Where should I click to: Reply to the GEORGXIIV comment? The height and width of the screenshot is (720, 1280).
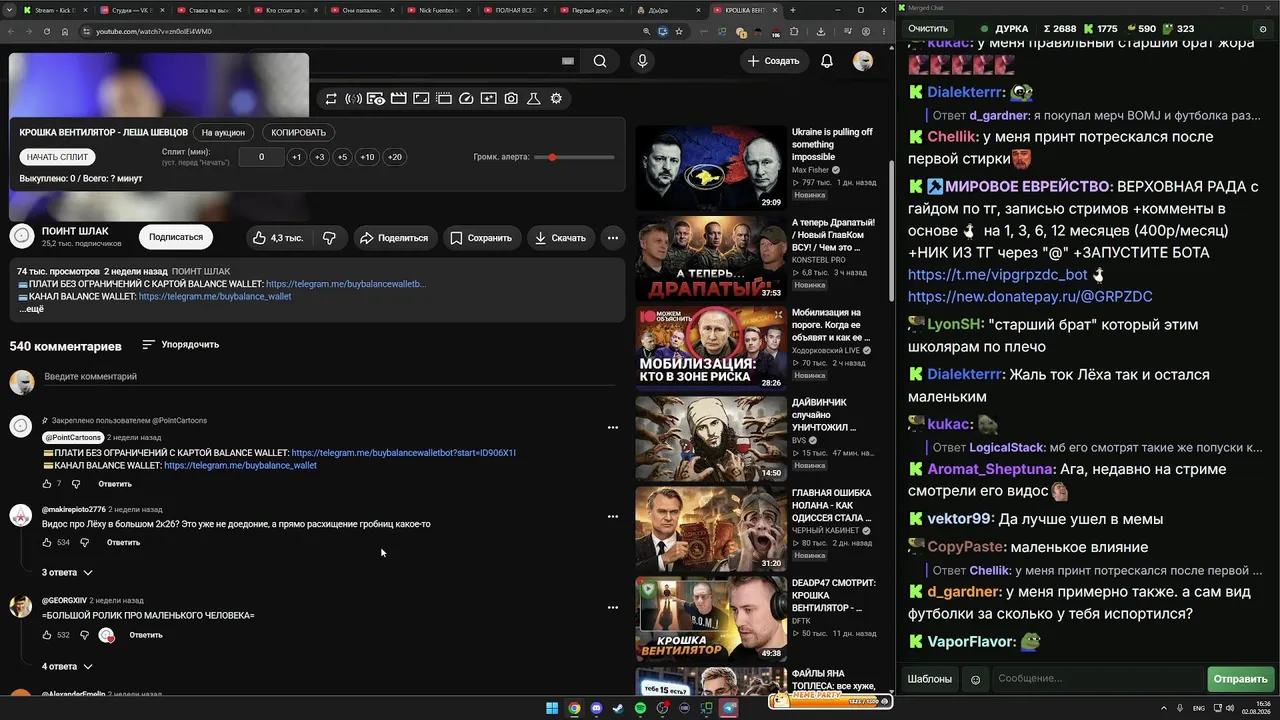(146, 635)
